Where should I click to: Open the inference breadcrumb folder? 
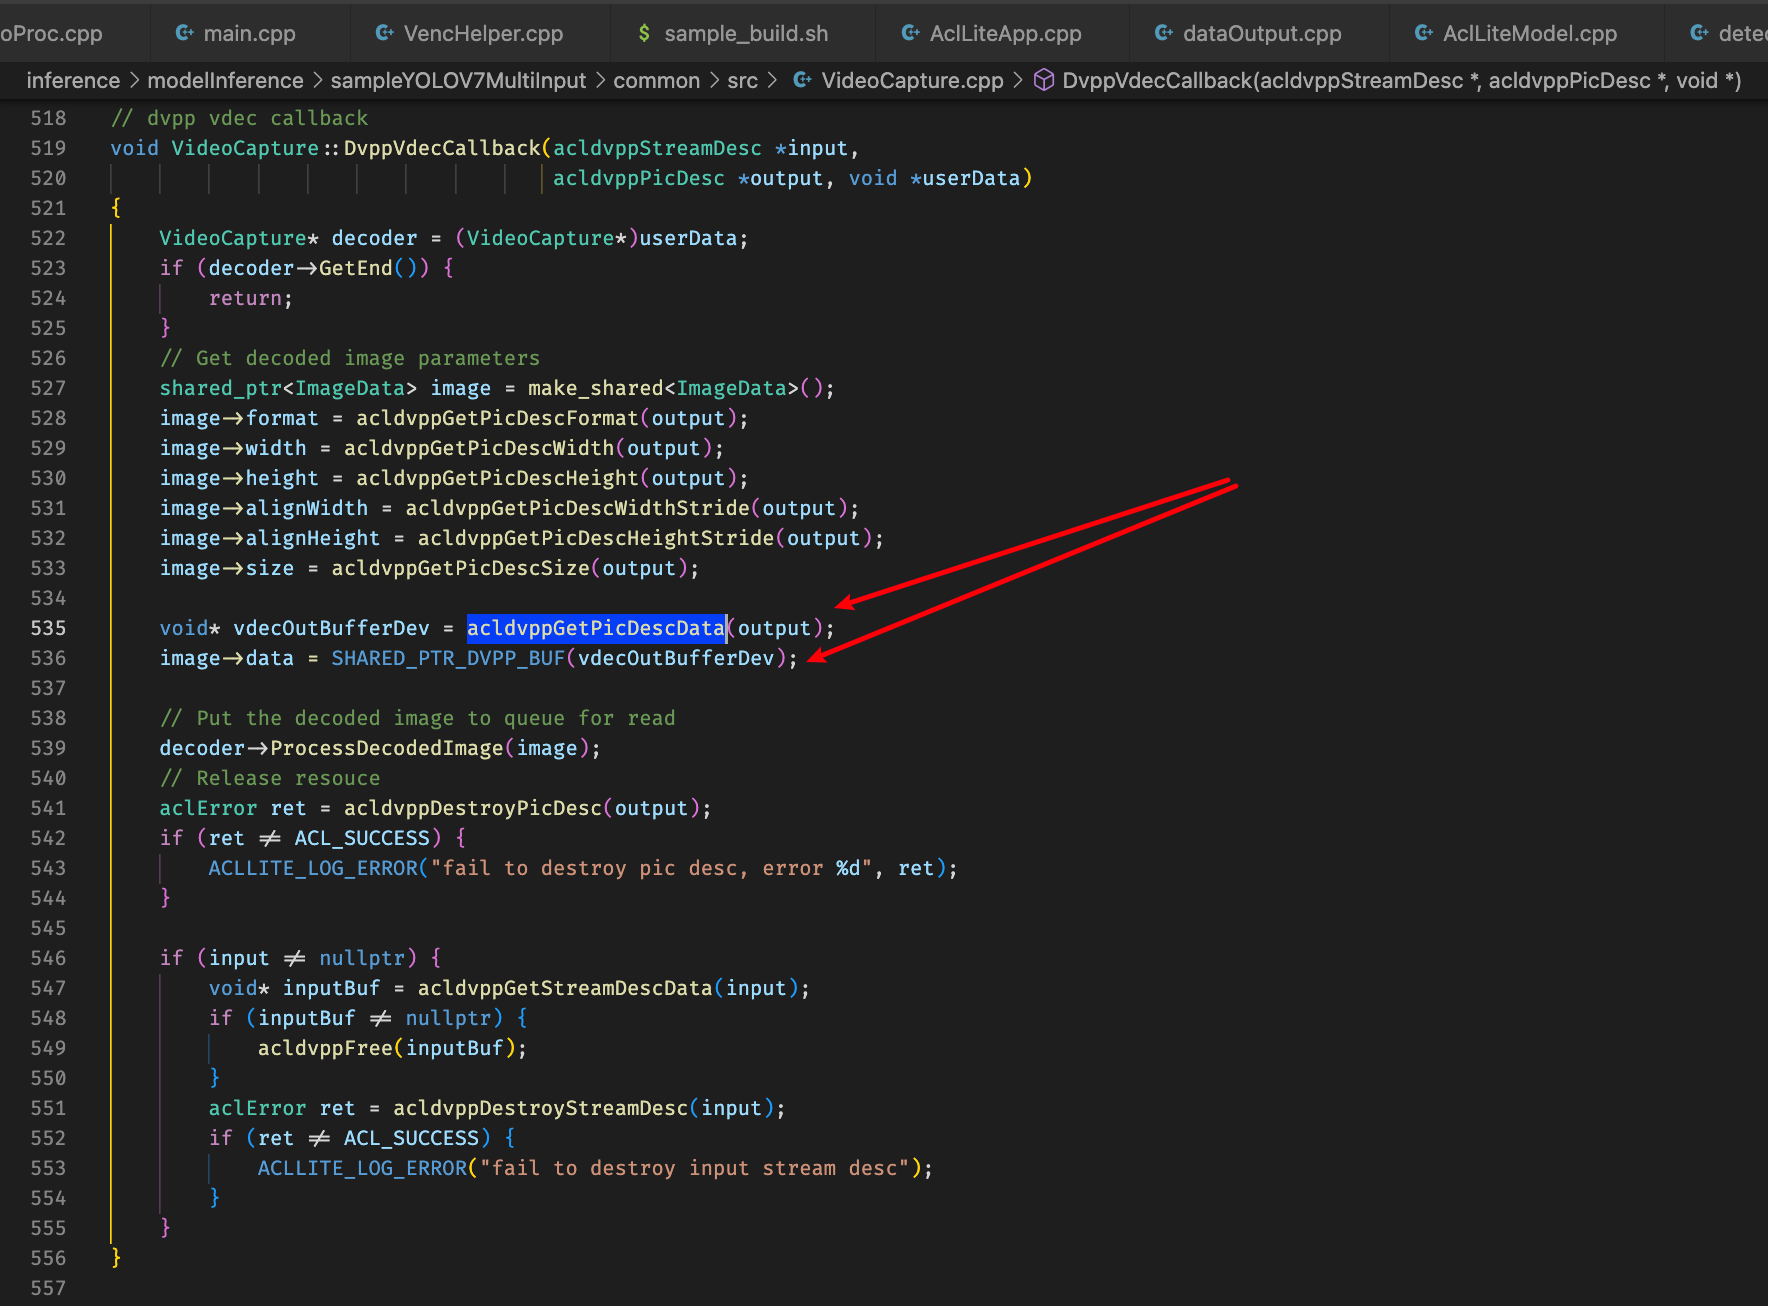[x=73, y=81]
